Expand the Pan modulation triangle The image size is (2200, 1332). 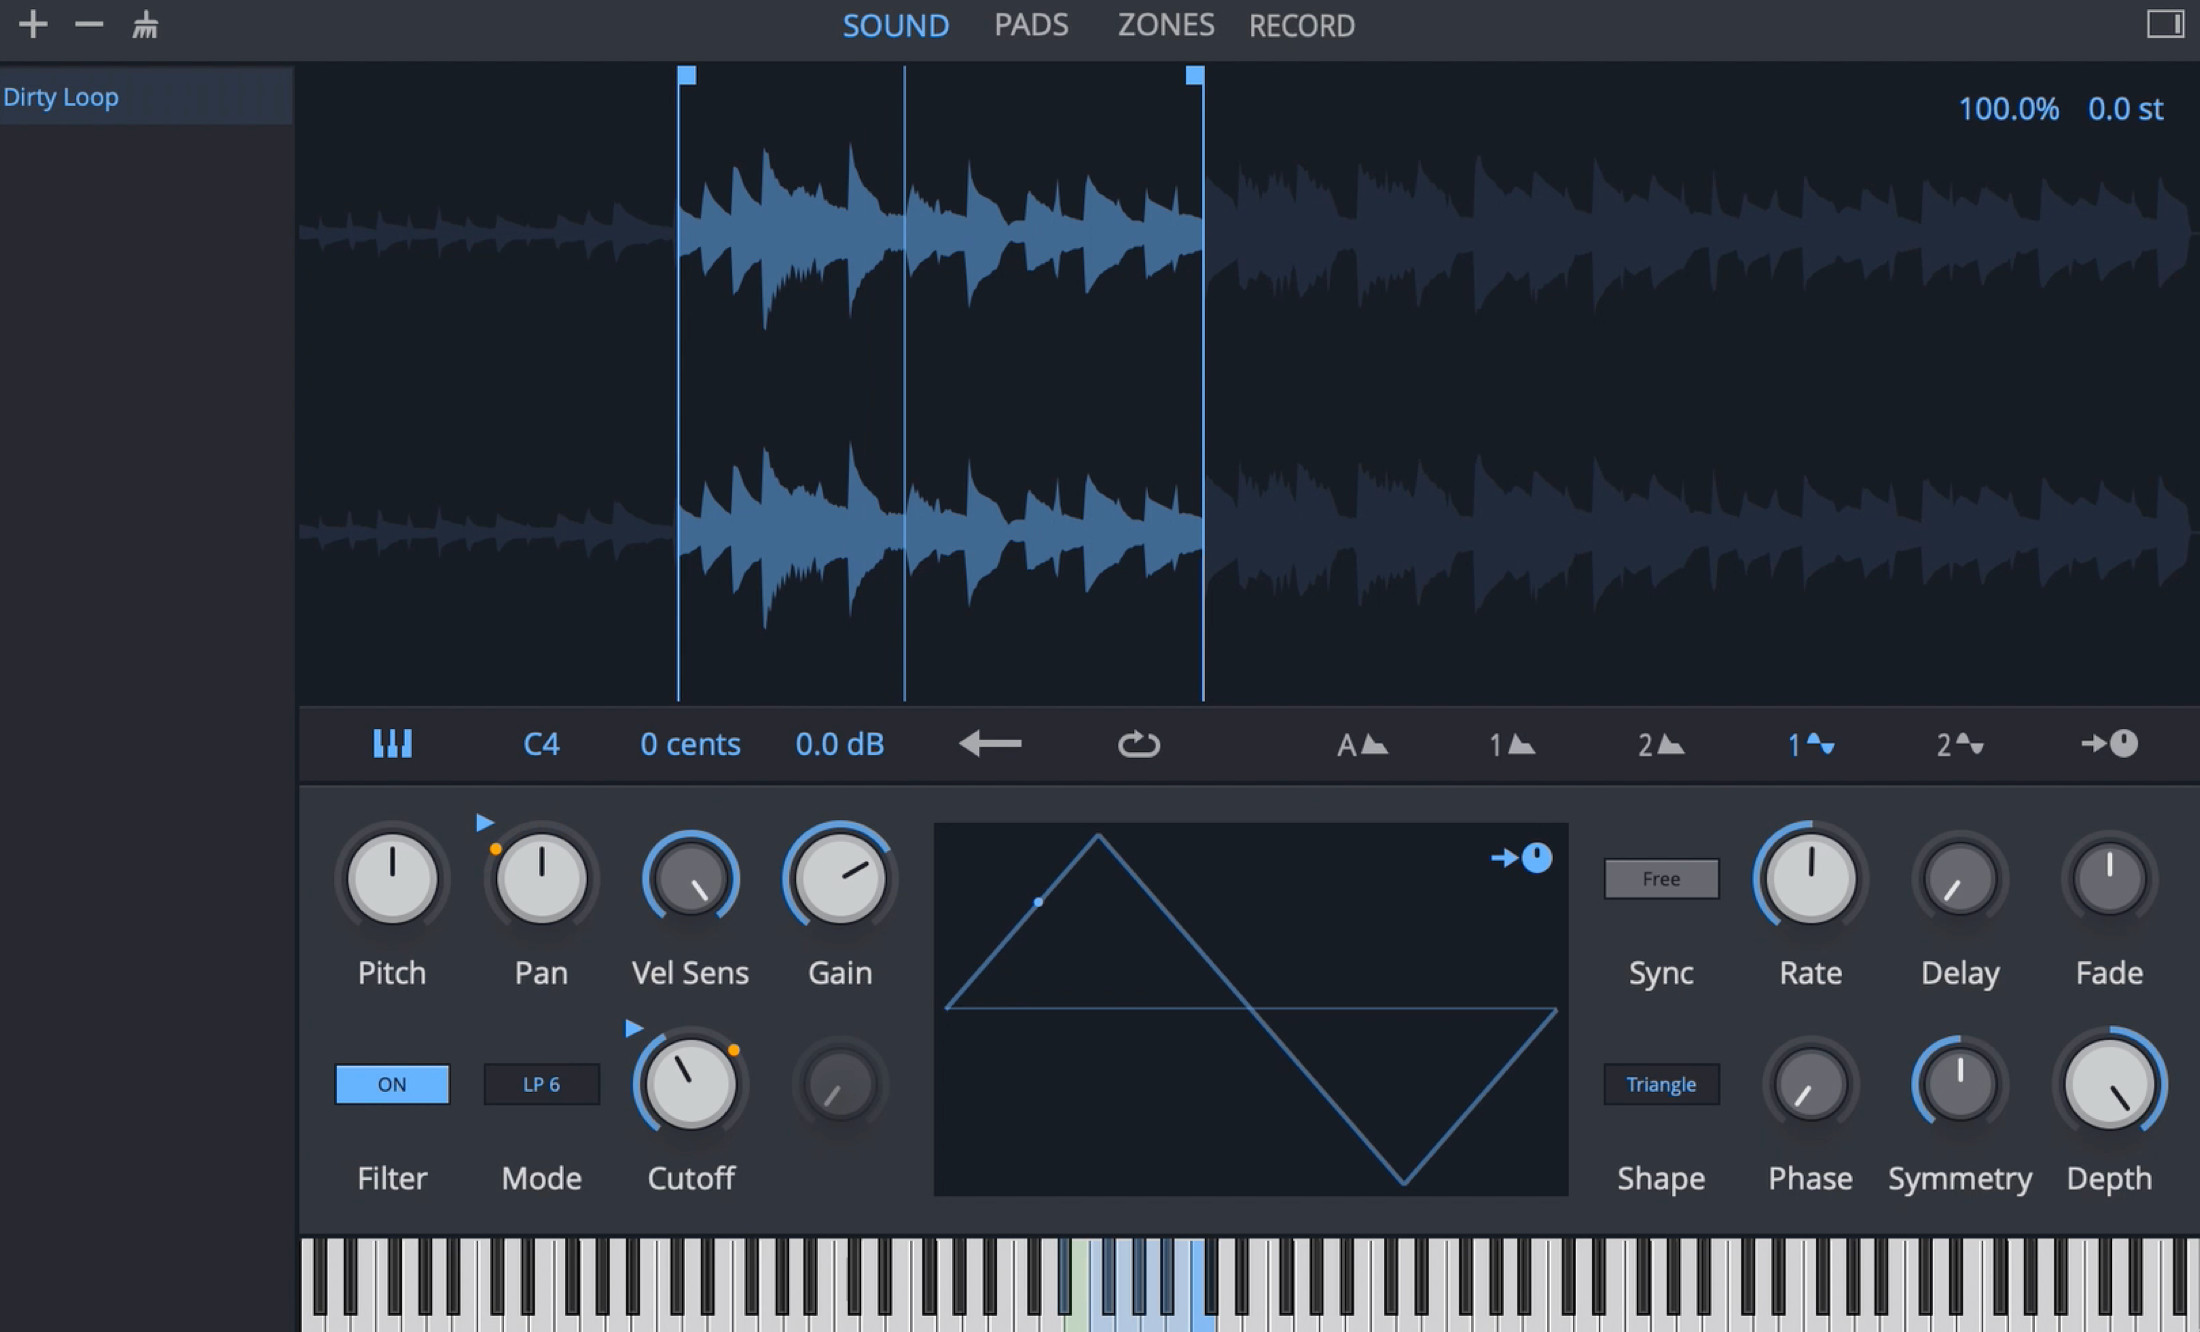point(485,822)
